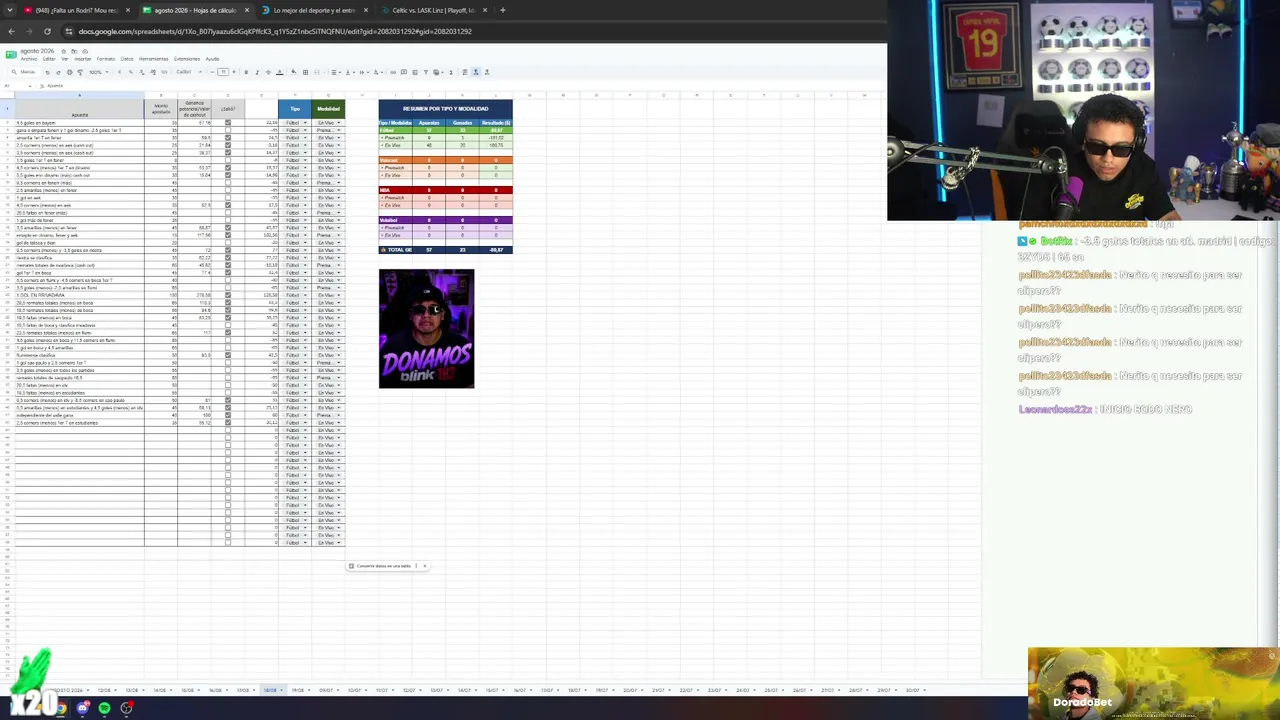
Task: Redo the last undone action
Action: pos(58,72)
